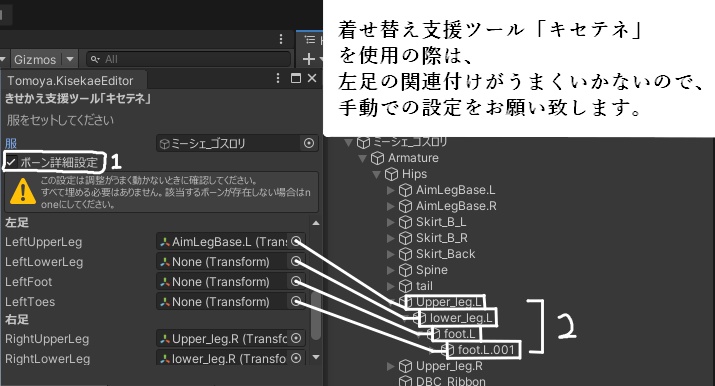Select Upper_leg.R in the hierarchy
Screen dimensions: 715x386
449,366
